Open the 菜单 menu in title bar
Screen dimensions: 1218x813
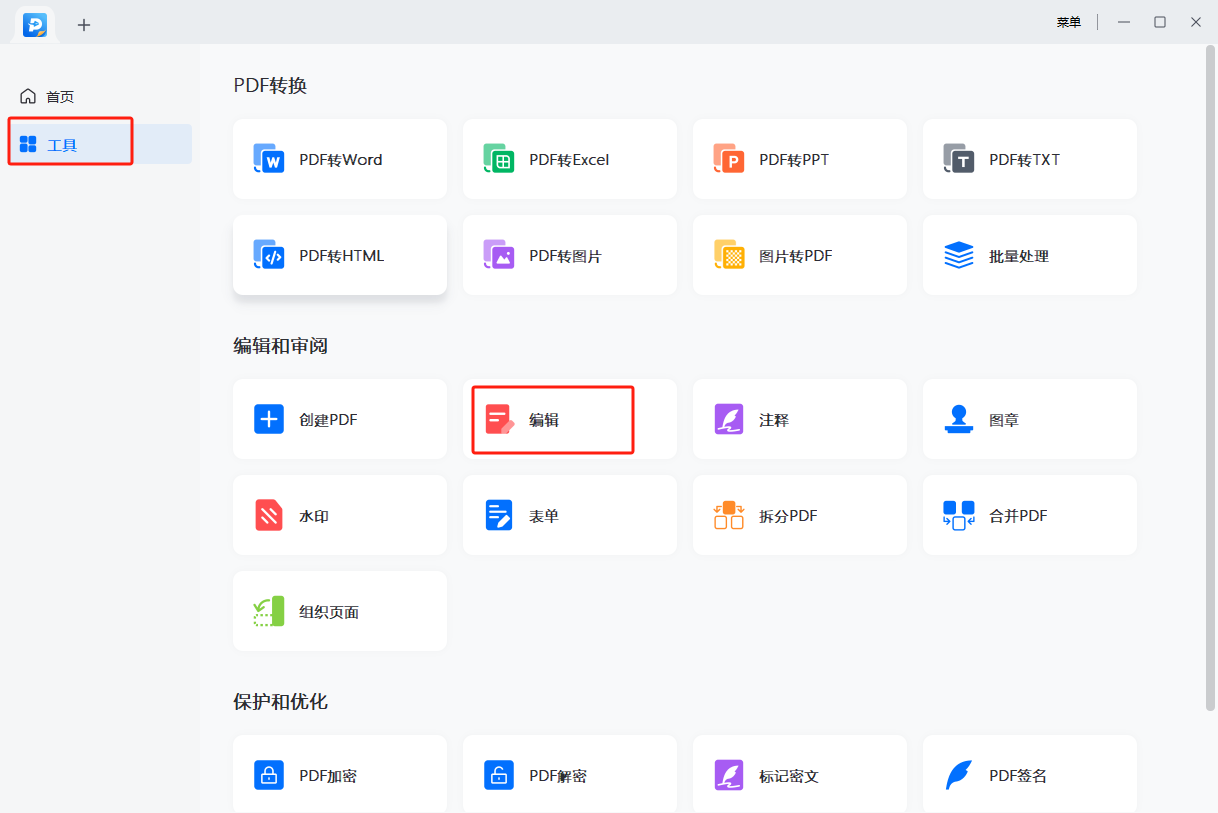[1068, 22]
